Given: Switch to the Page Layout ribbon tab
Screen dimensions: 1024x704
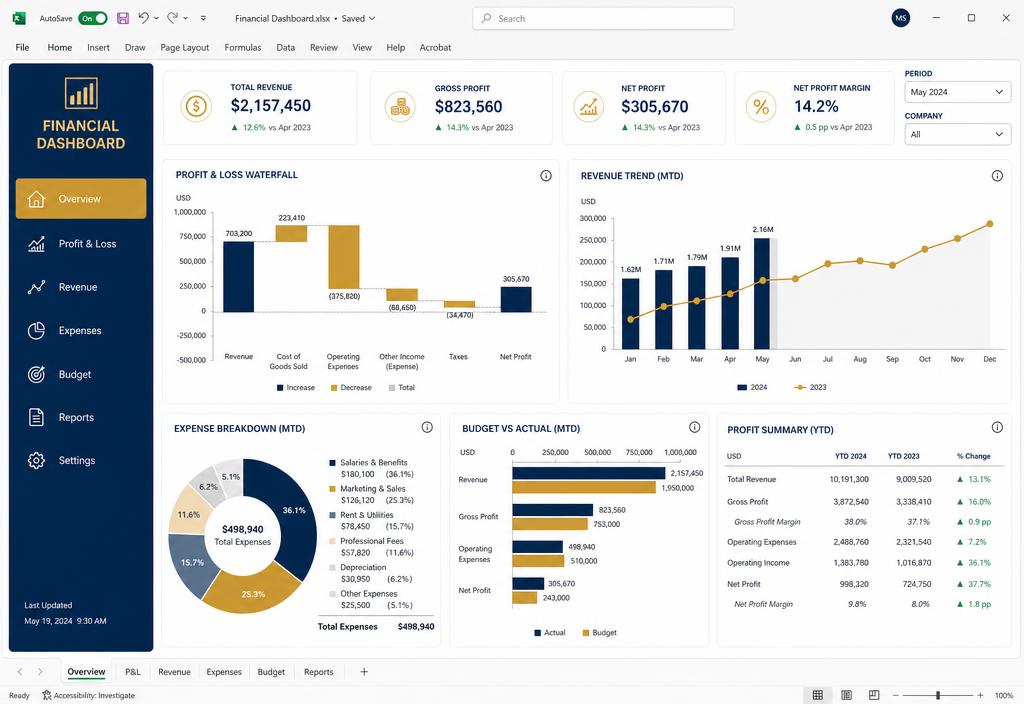Looking at the screenshot, I should (x=185, y=47).
